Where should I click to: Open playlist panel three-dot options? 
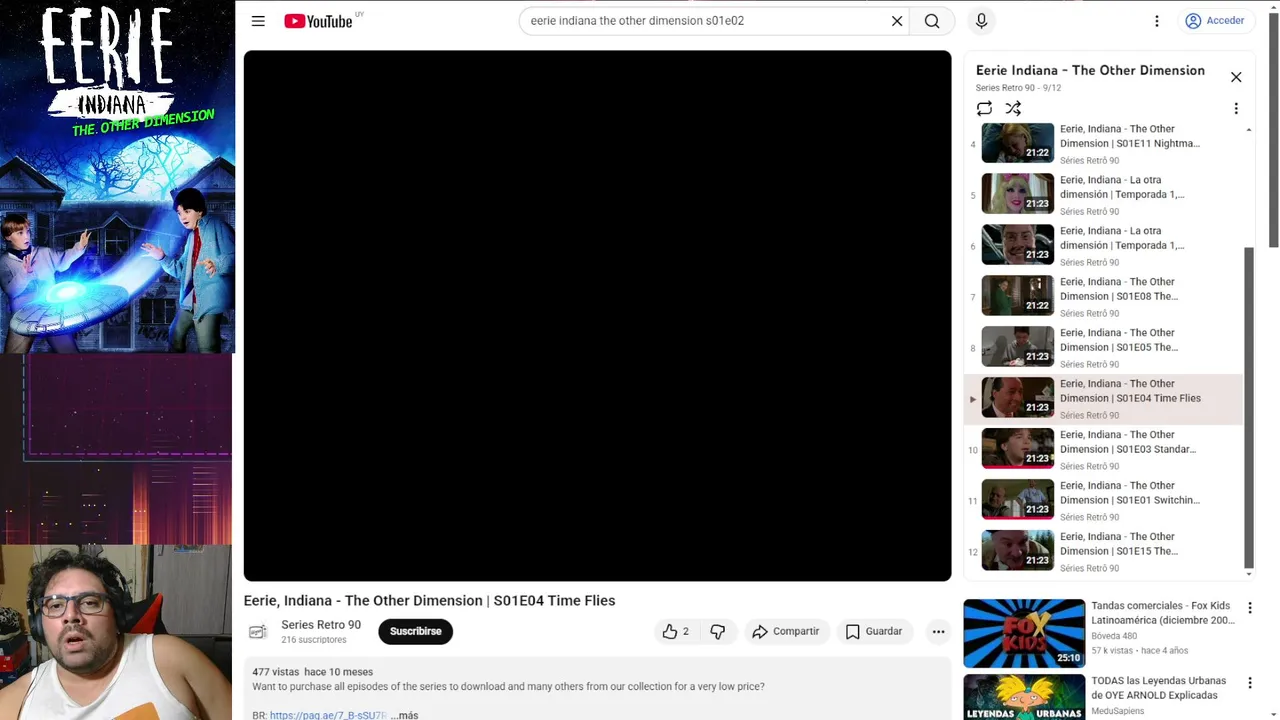[x=1236, y=108]
